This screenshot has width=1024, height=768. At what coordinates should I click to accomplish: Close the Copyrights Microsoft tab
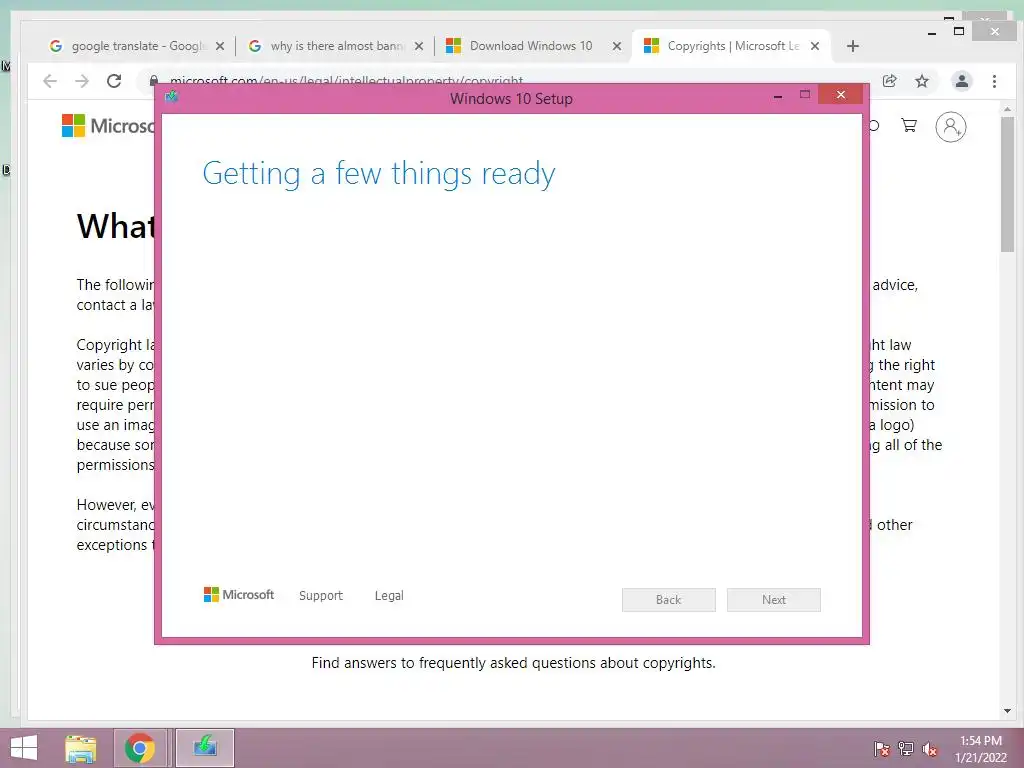[x=815, y=46]
